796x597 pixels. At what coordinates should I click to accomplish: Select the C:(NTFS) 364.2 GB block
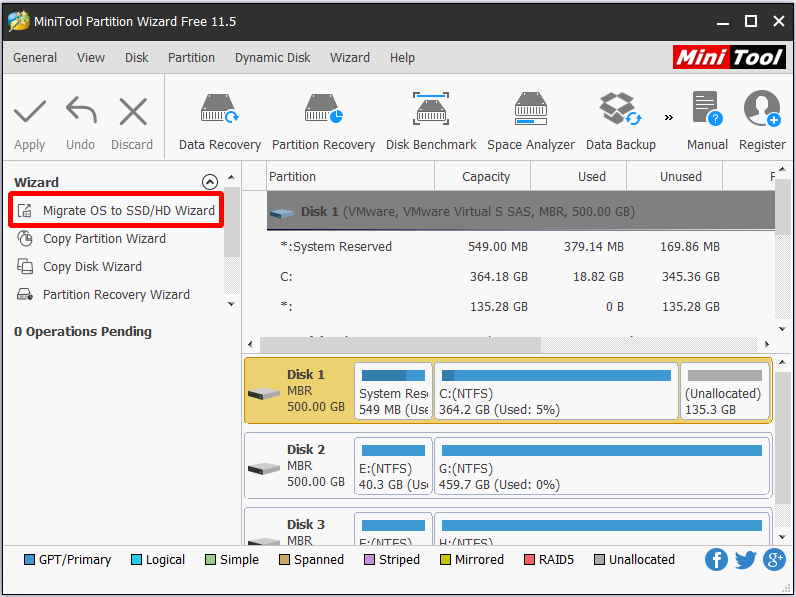click(556, 391)
